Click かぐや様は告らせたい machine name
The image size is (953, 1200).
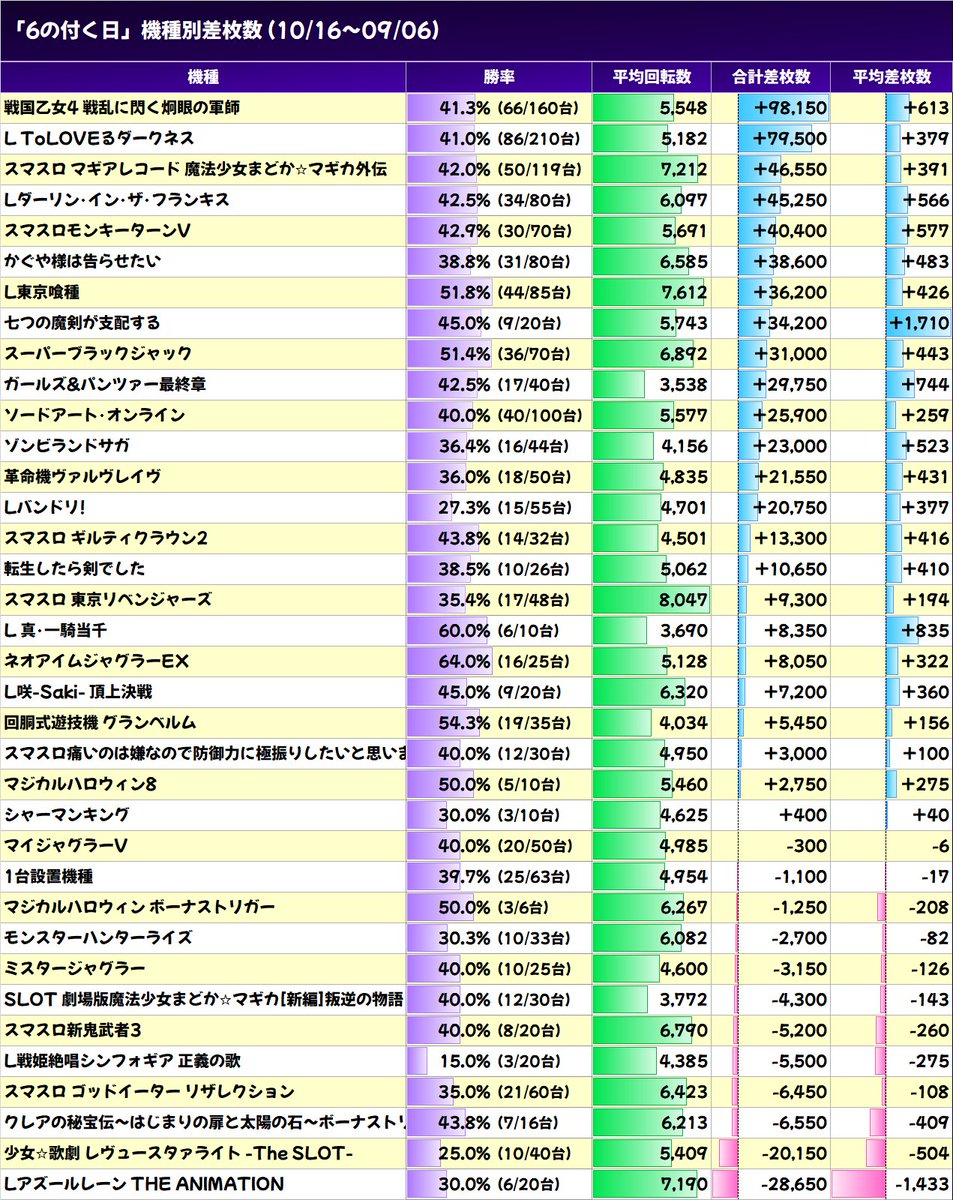(82, 261)
